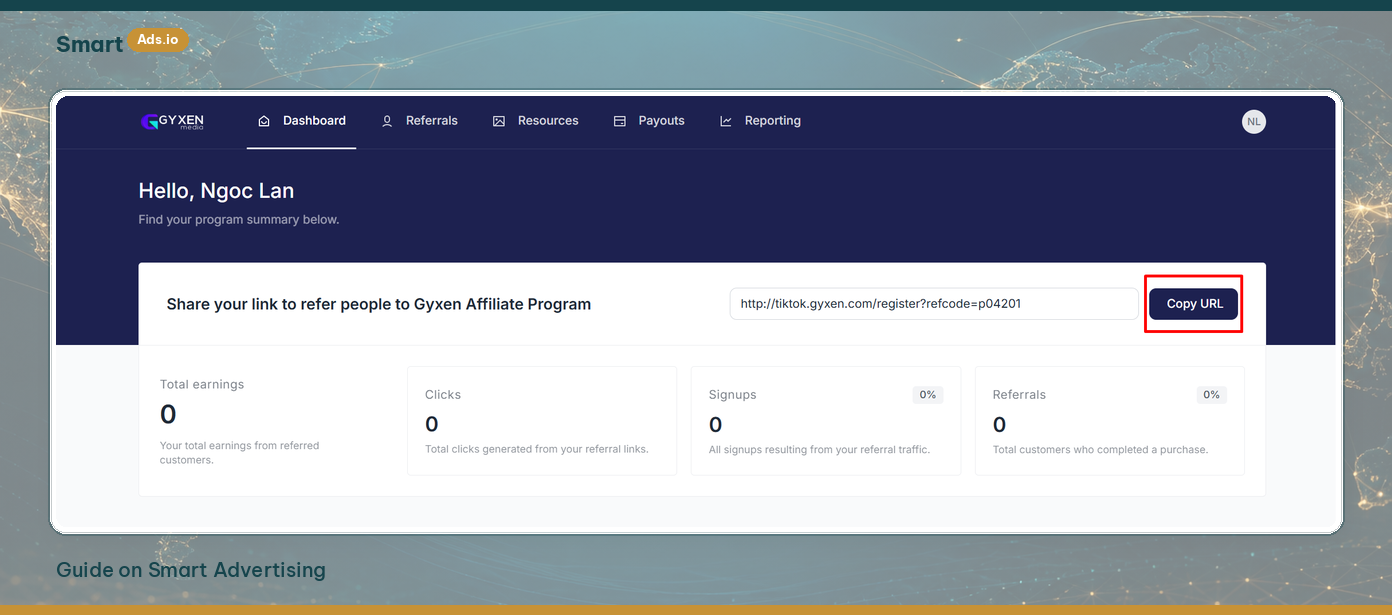The width and height of the screenshot is (1392, 615).
Task: Click the Clicks card value 0
Action: [432, 425]
